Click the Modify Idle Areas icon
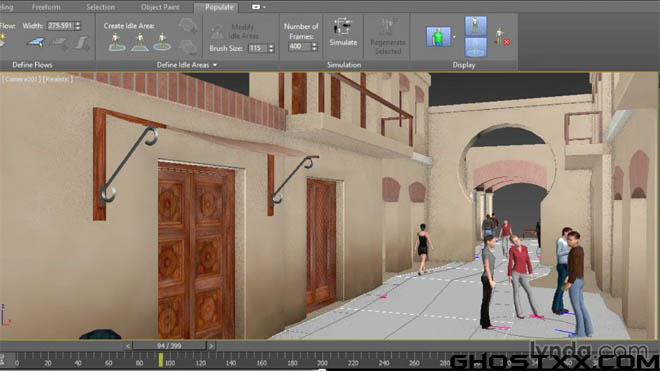Image resolution: width=660 pixels, height=371 pixels. point(217,32)
